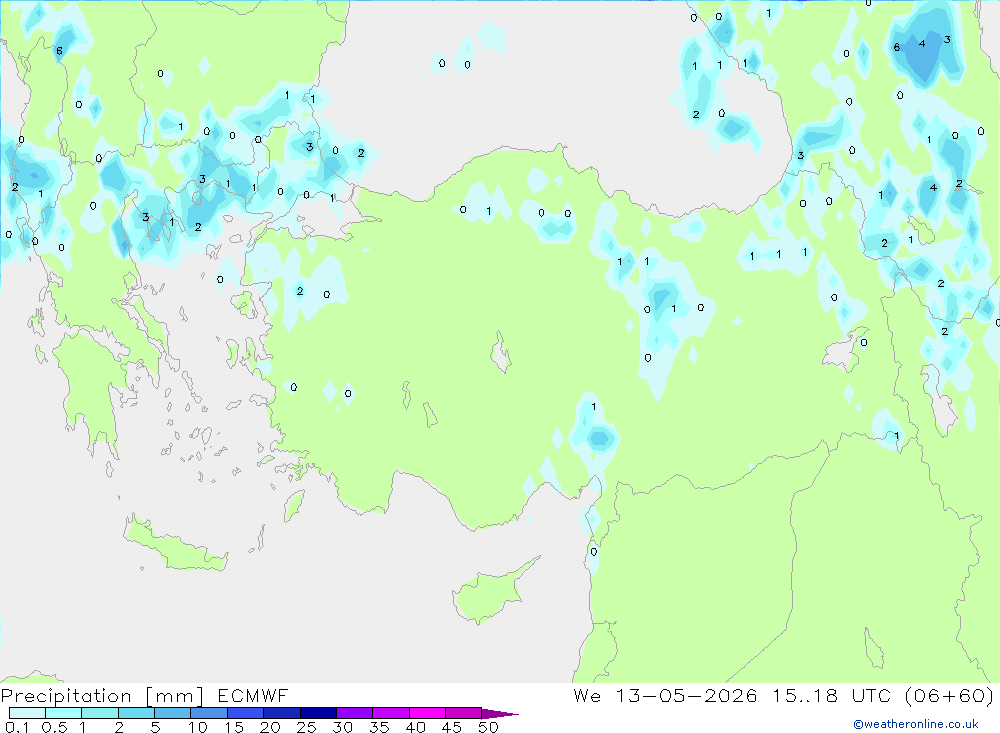Screen dimensions: 1000x733
Task: Select the '(06+60)' forecast run text
Action: tap(949, 695)
